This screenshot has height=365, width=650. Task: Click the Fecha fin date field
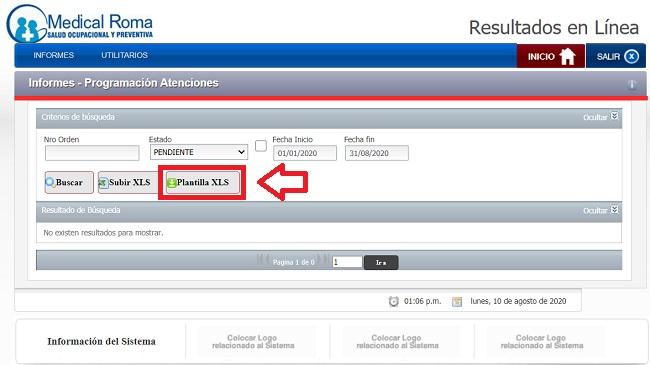(x=376, y=153)
